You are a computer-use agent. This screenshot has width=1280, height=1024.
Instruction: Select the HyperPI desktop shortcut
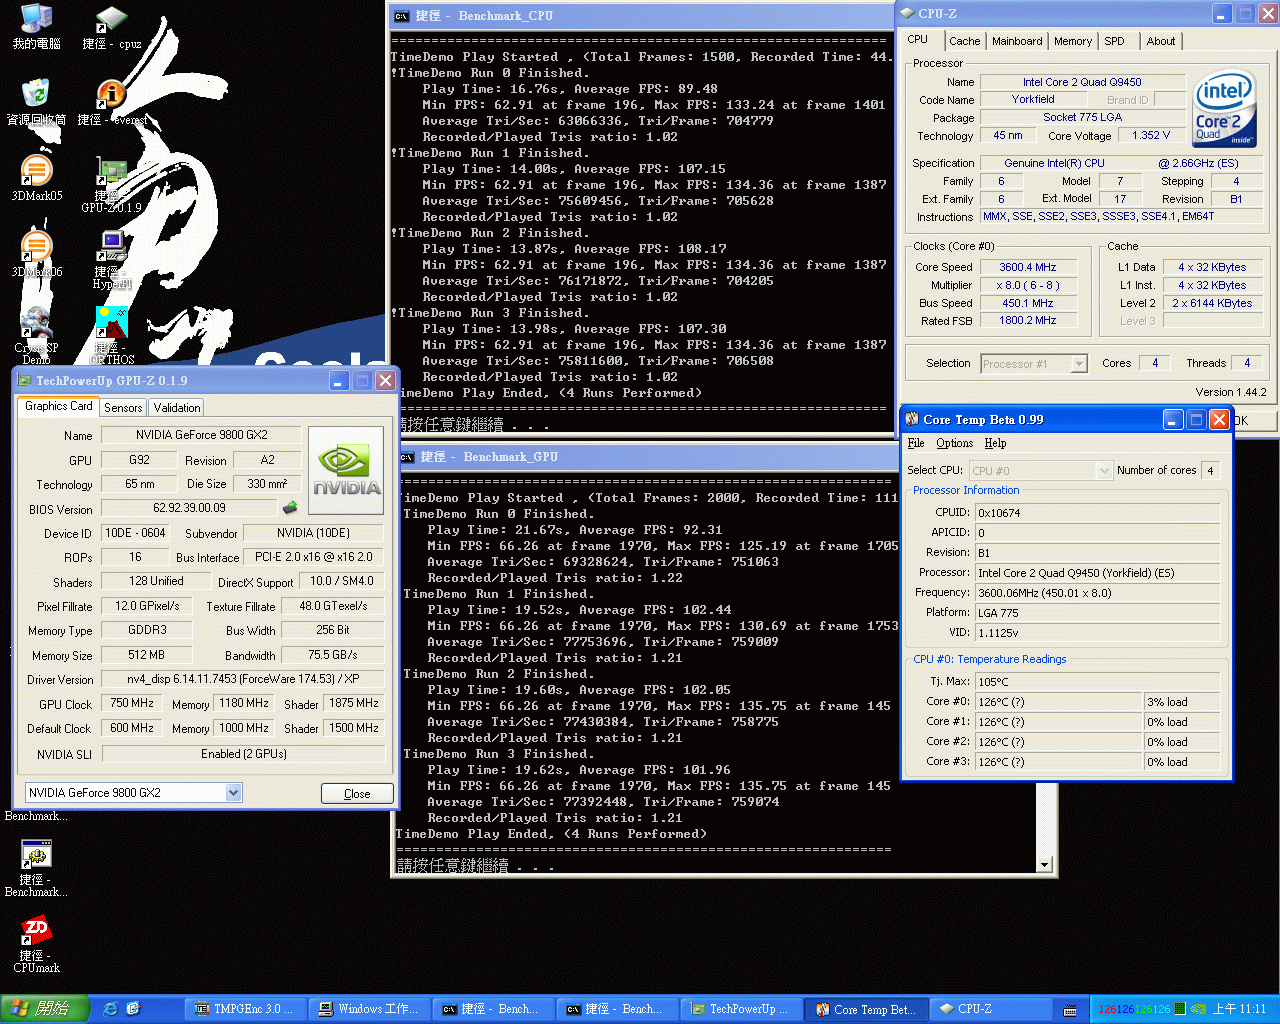(111, 260)
